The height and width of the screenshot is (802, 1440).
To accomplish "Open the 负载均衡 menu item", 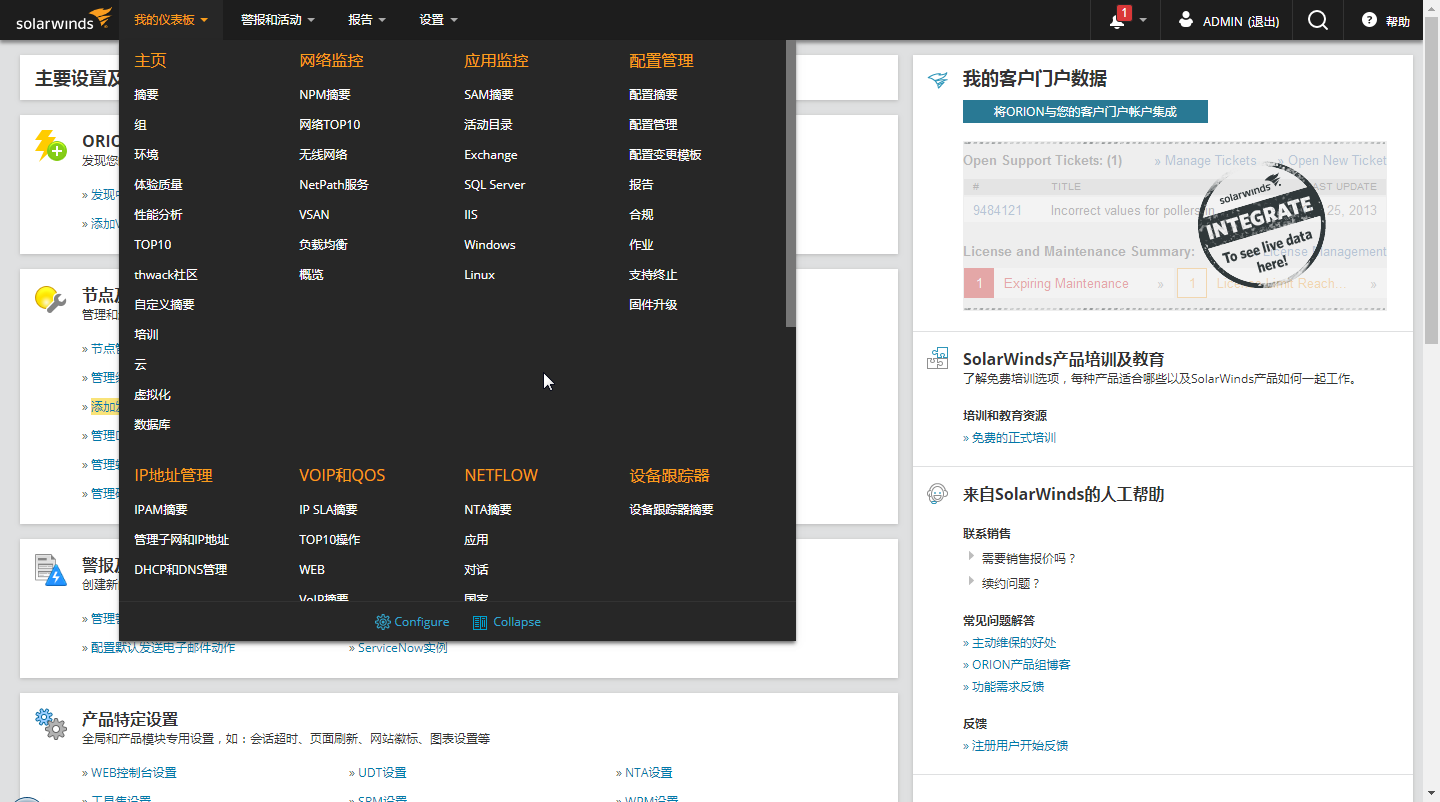I will coord(323,245).
